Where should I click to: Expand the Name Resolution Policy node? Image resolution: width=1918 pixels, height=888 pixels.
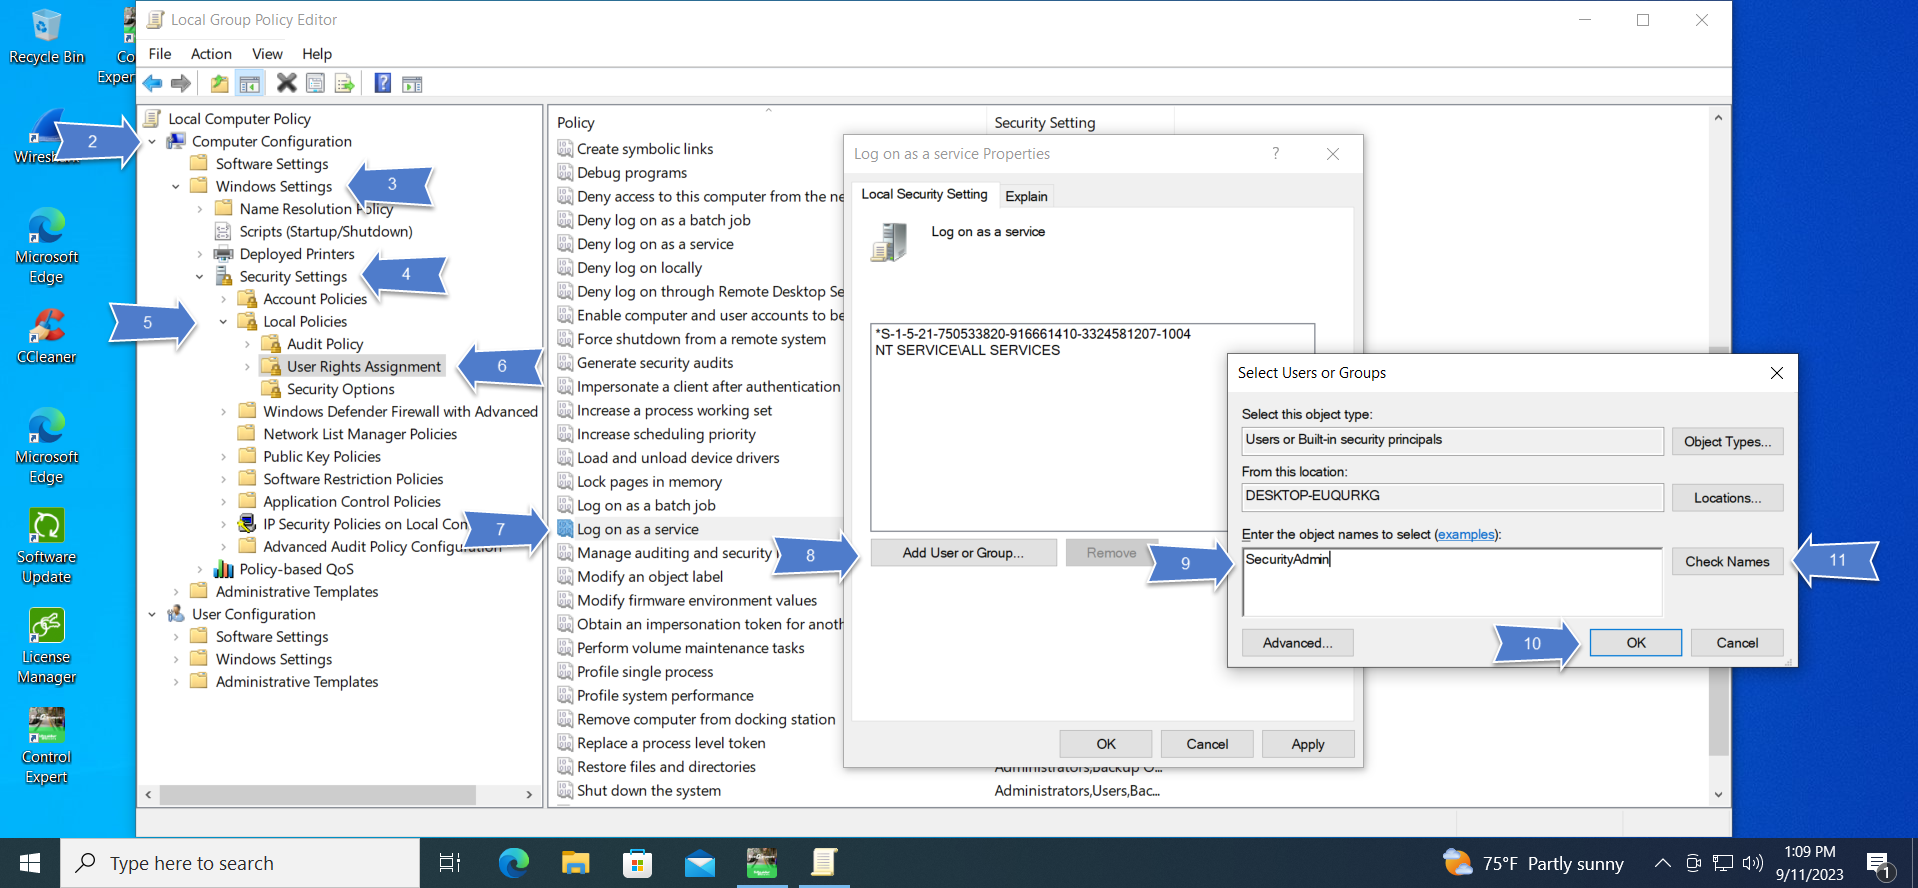200,209
